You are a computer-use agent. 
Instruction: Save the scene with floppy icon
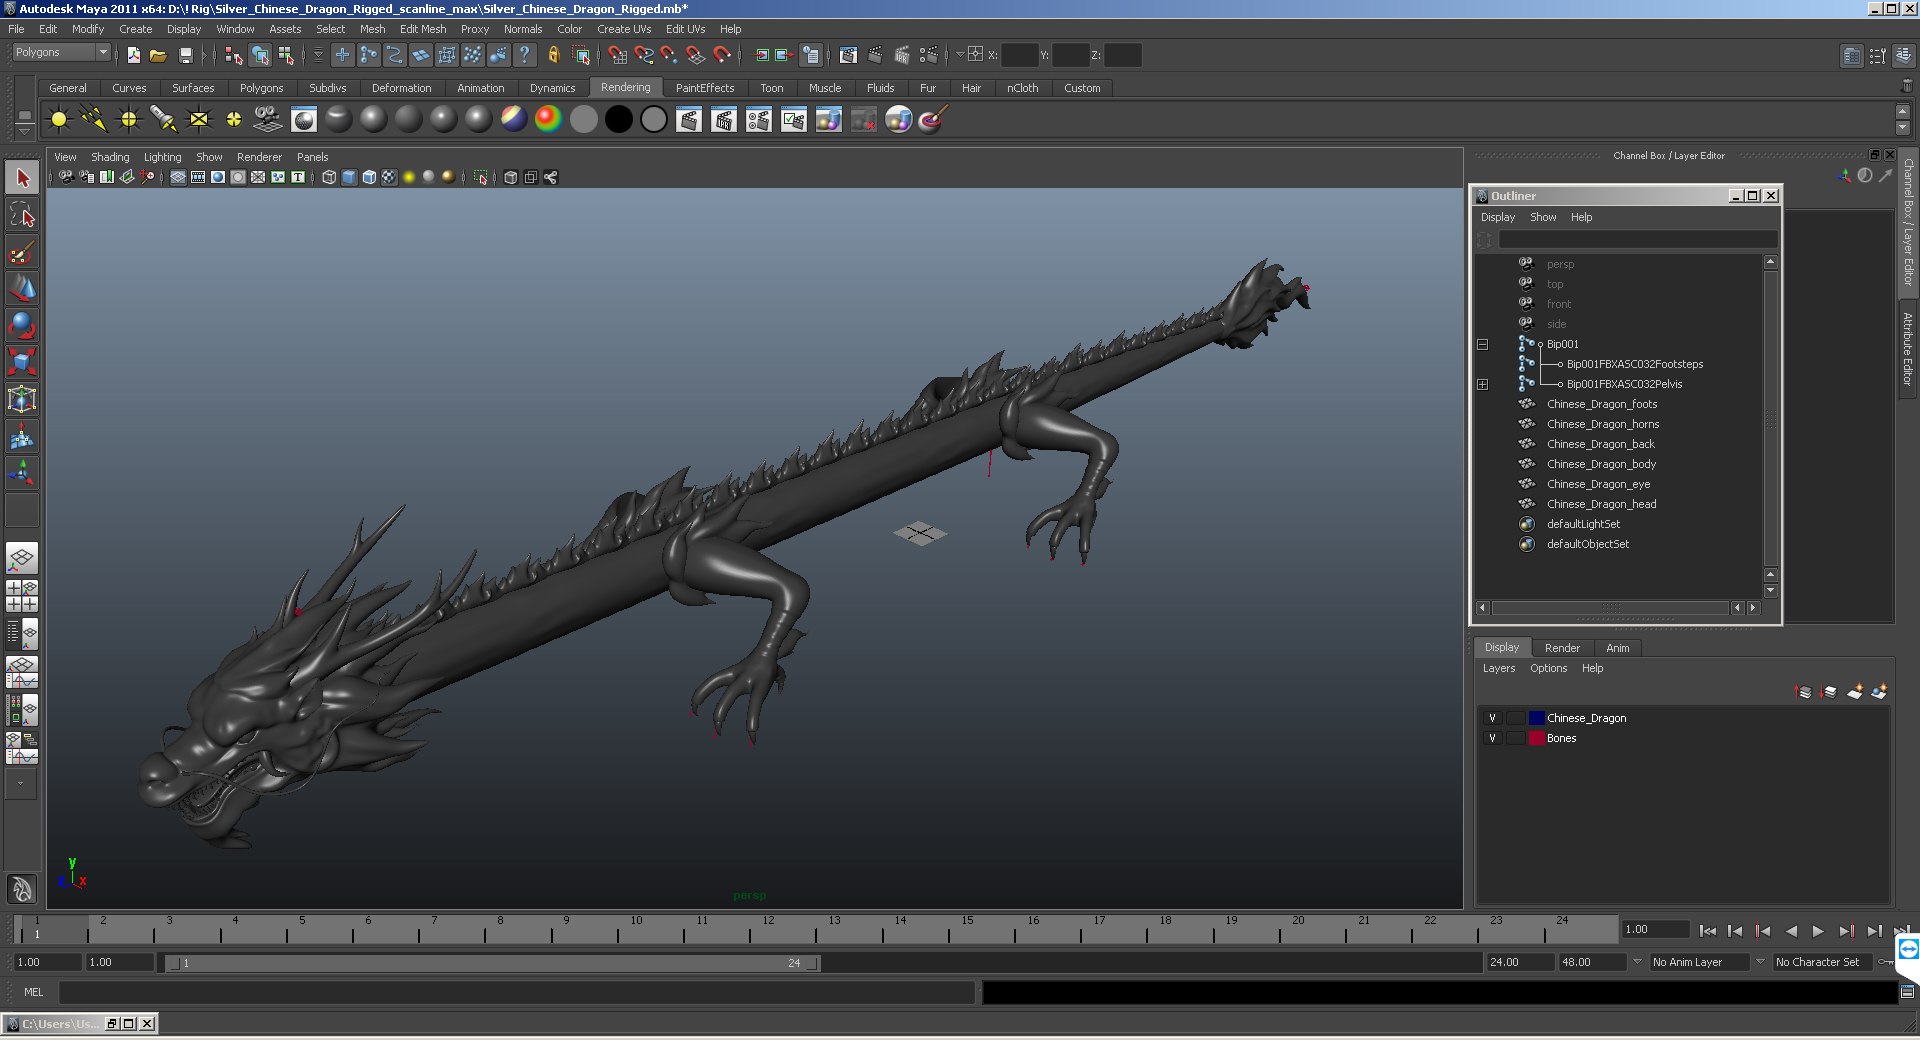[x=185, y=55]
